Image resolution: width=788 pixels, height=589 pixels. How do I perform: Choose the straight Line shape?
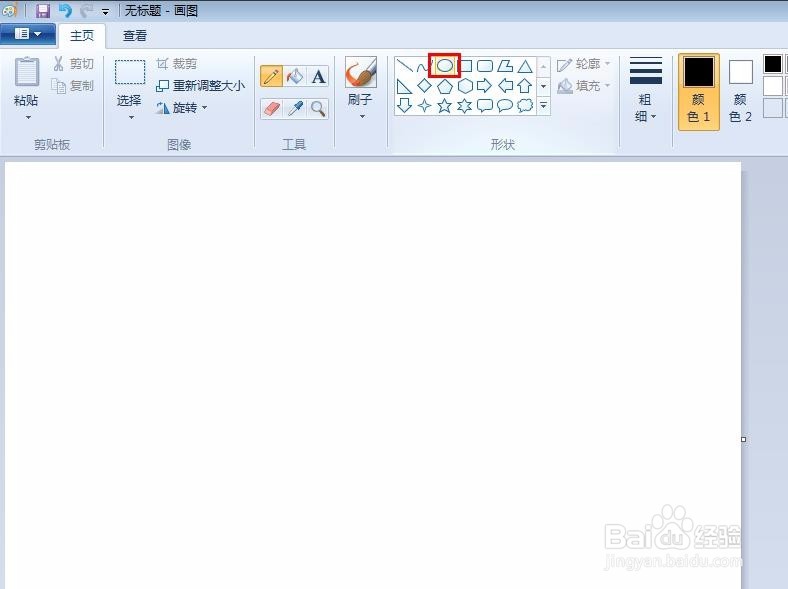(405, 66)
